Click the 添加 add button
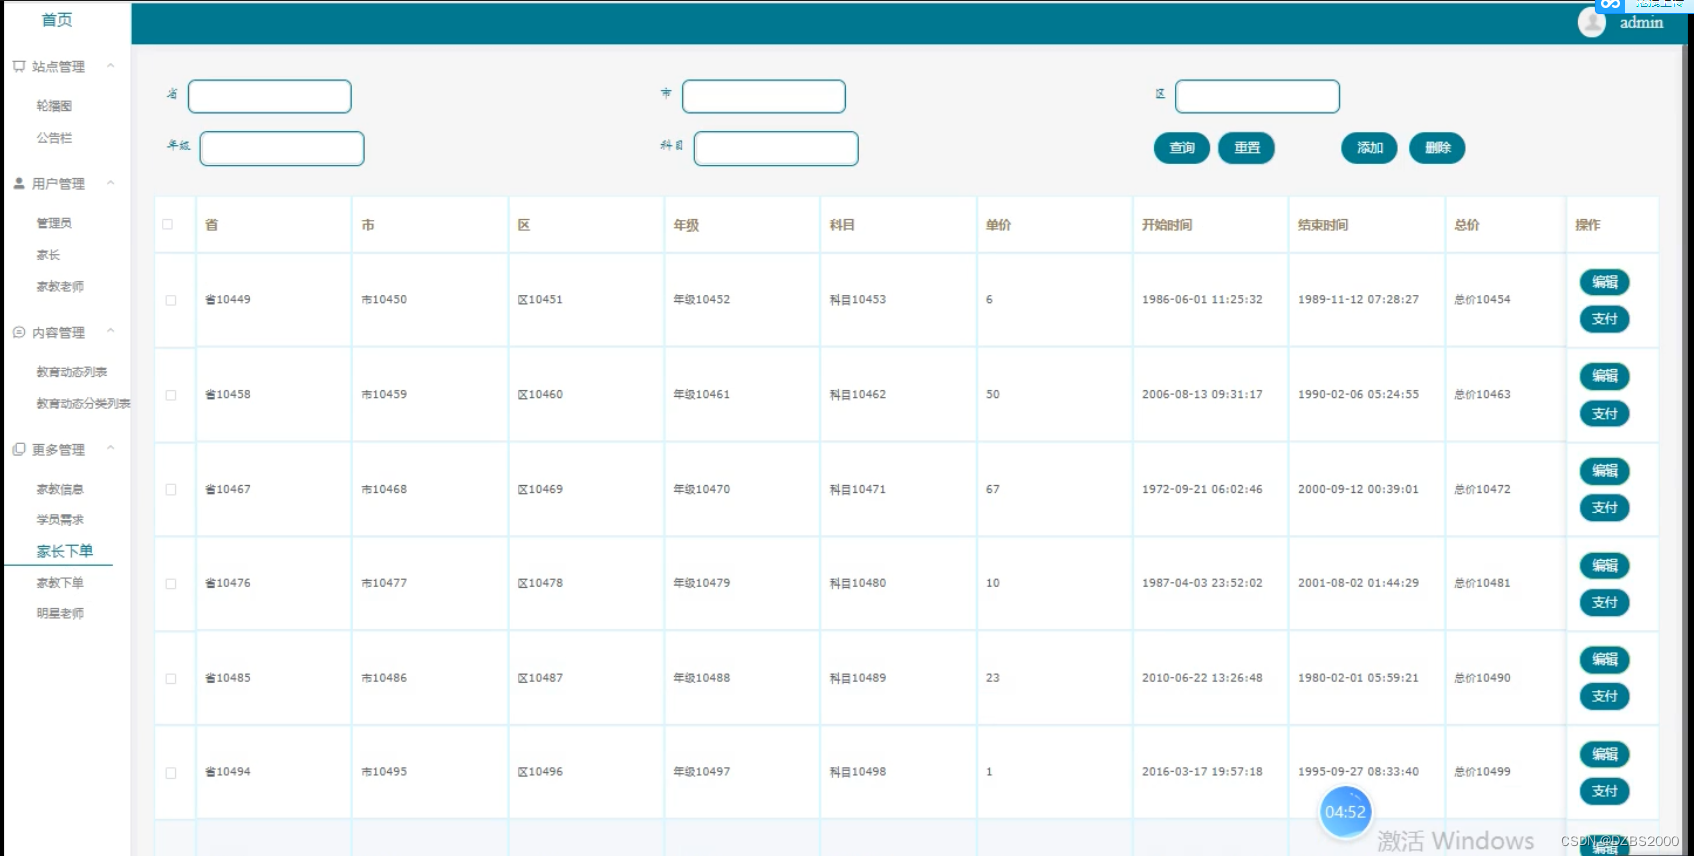1694x856 pixels. [1369, 148]
